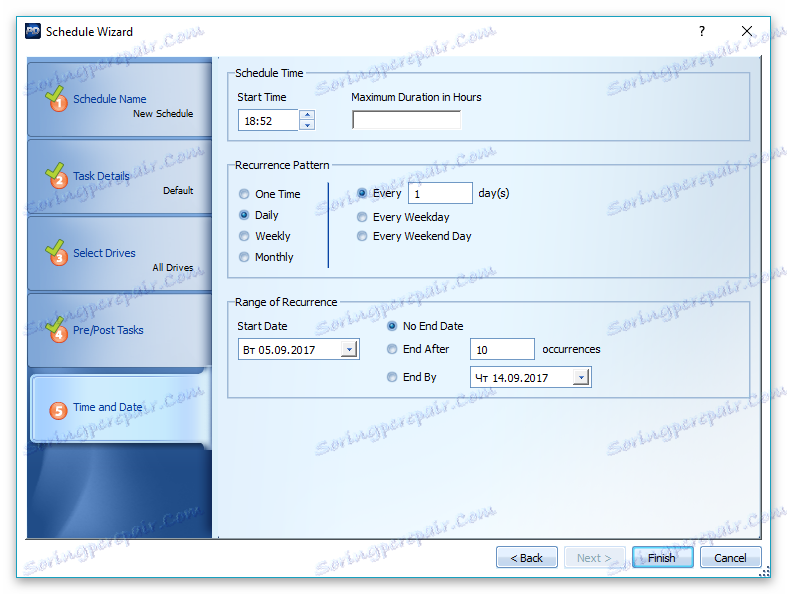Open the Pre/Post Tasks step
The height and width of the screenshot is (594, 787).
[119, 330]
